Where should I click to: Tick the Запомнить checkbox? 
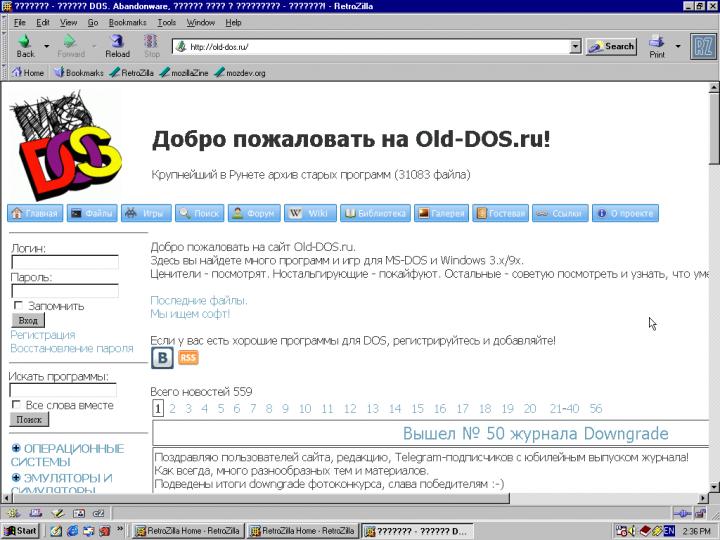coord(18,305)
